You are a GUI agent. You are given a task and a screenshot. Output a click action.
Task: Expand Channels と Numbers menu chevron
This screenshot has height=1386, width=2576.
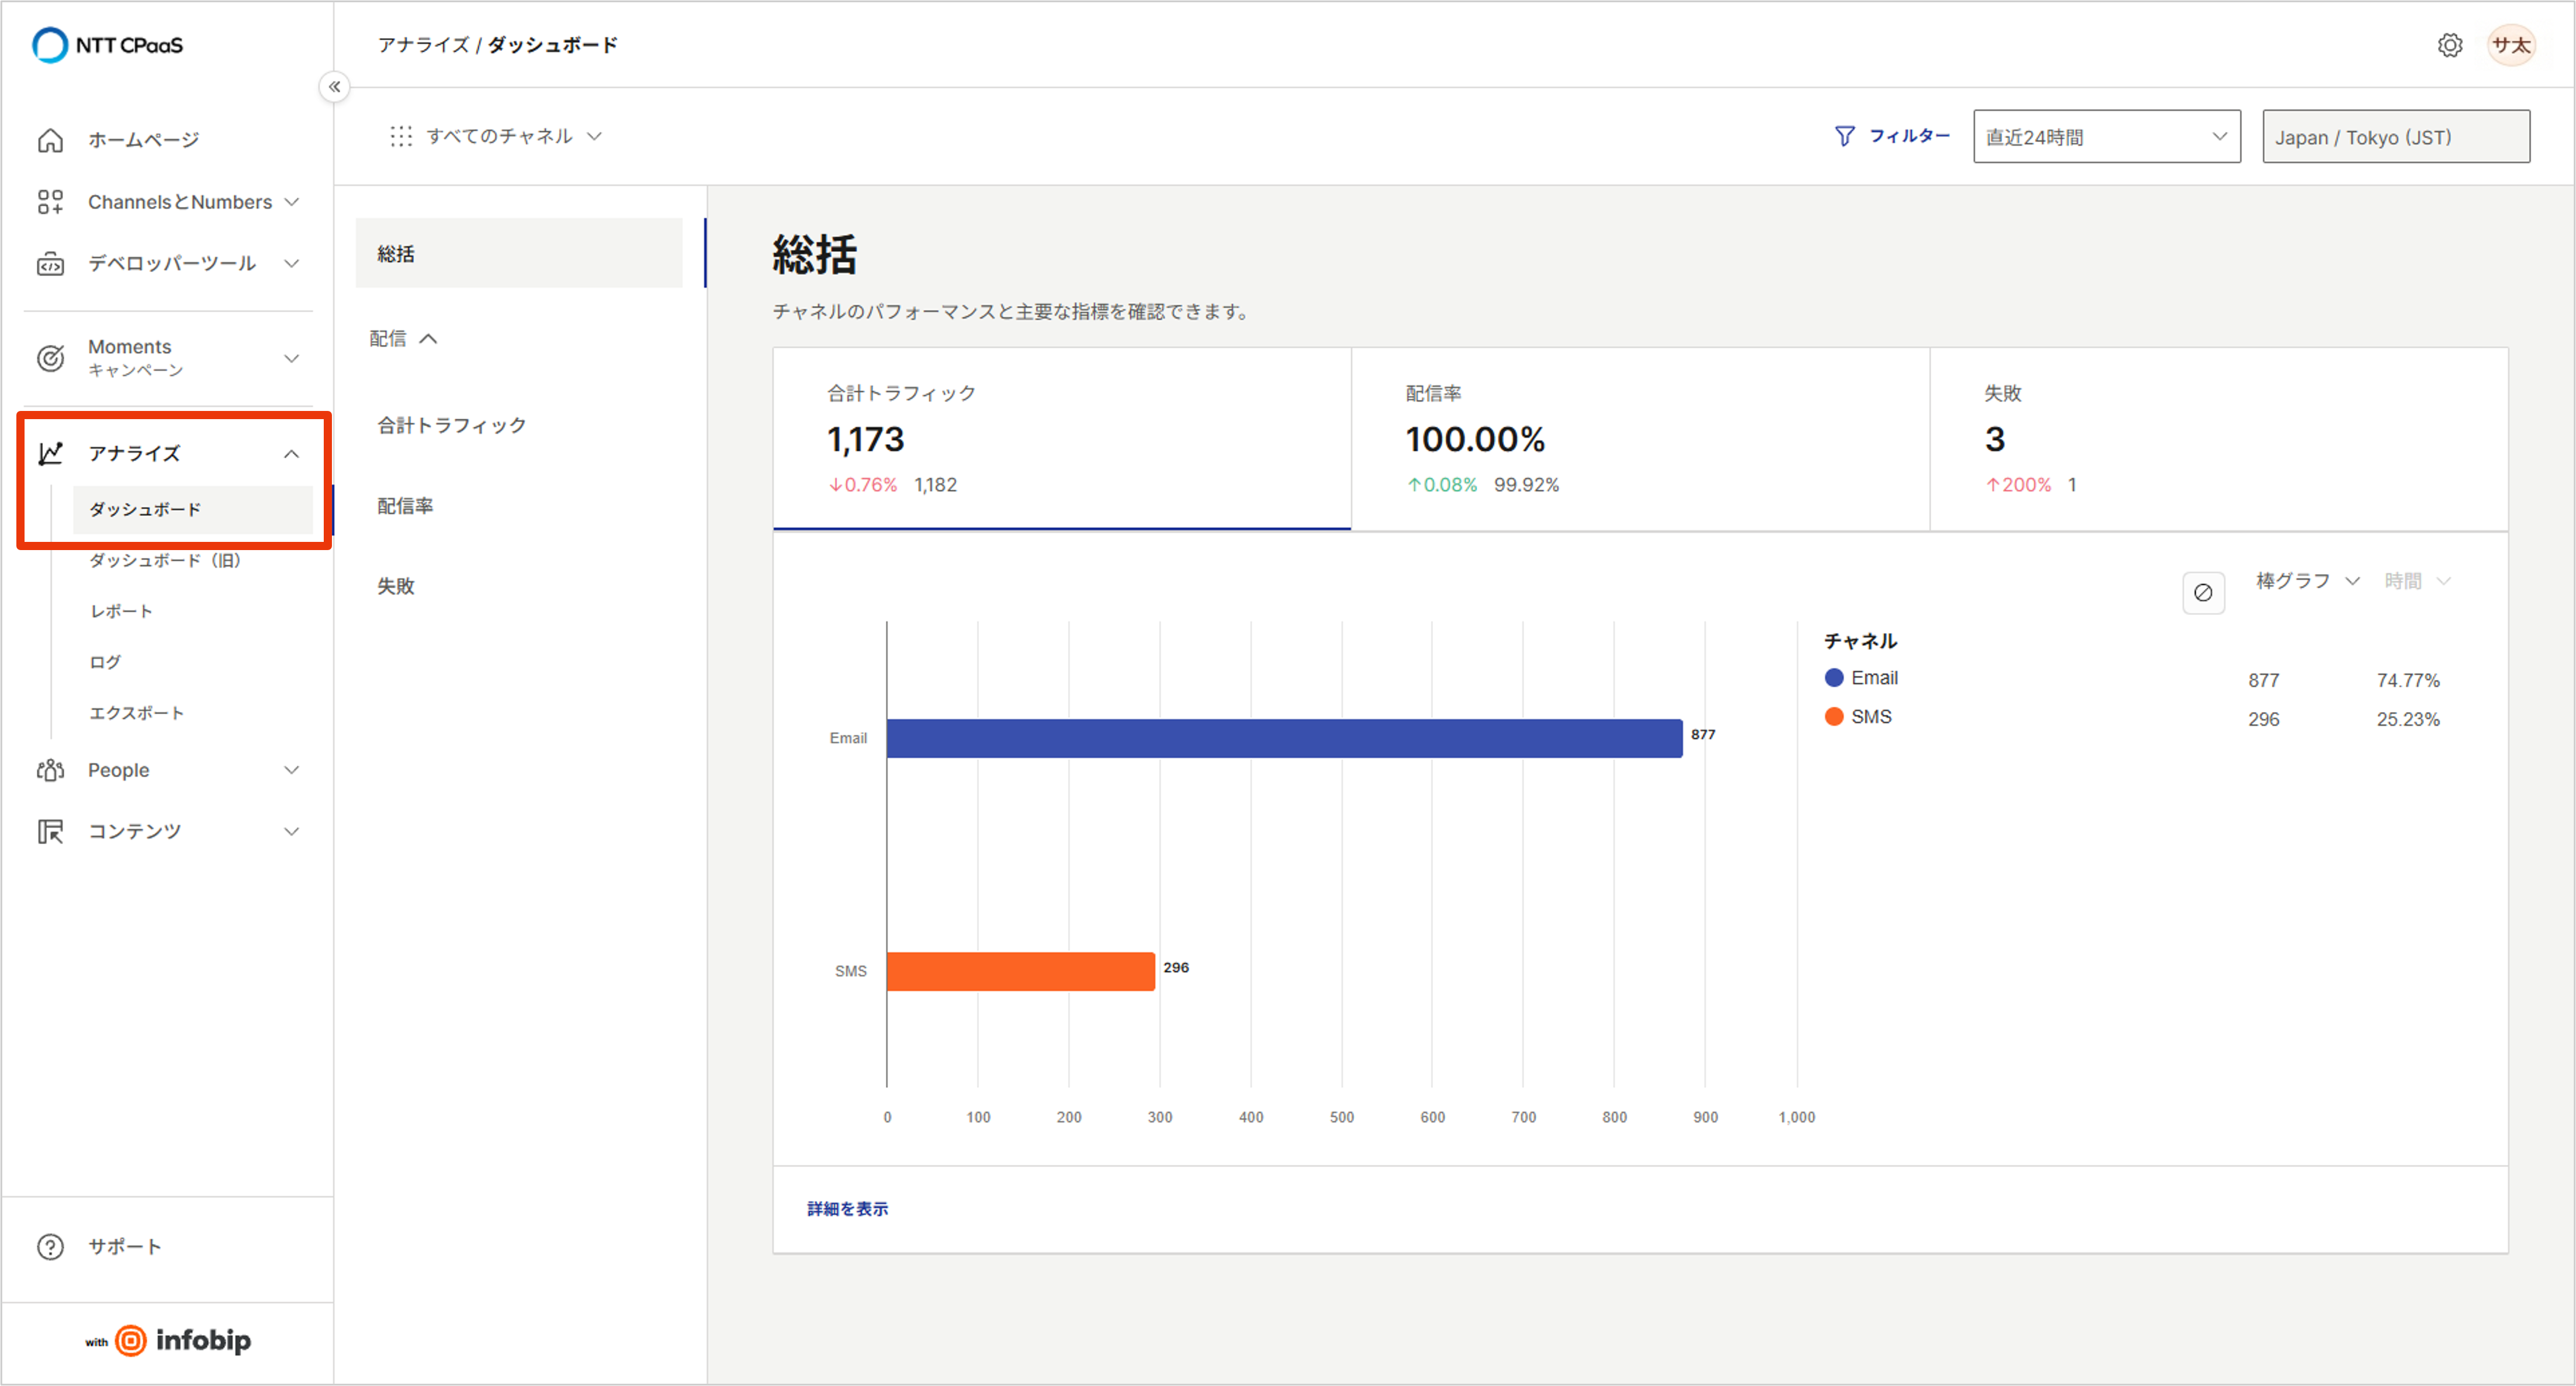coord(292,202)
